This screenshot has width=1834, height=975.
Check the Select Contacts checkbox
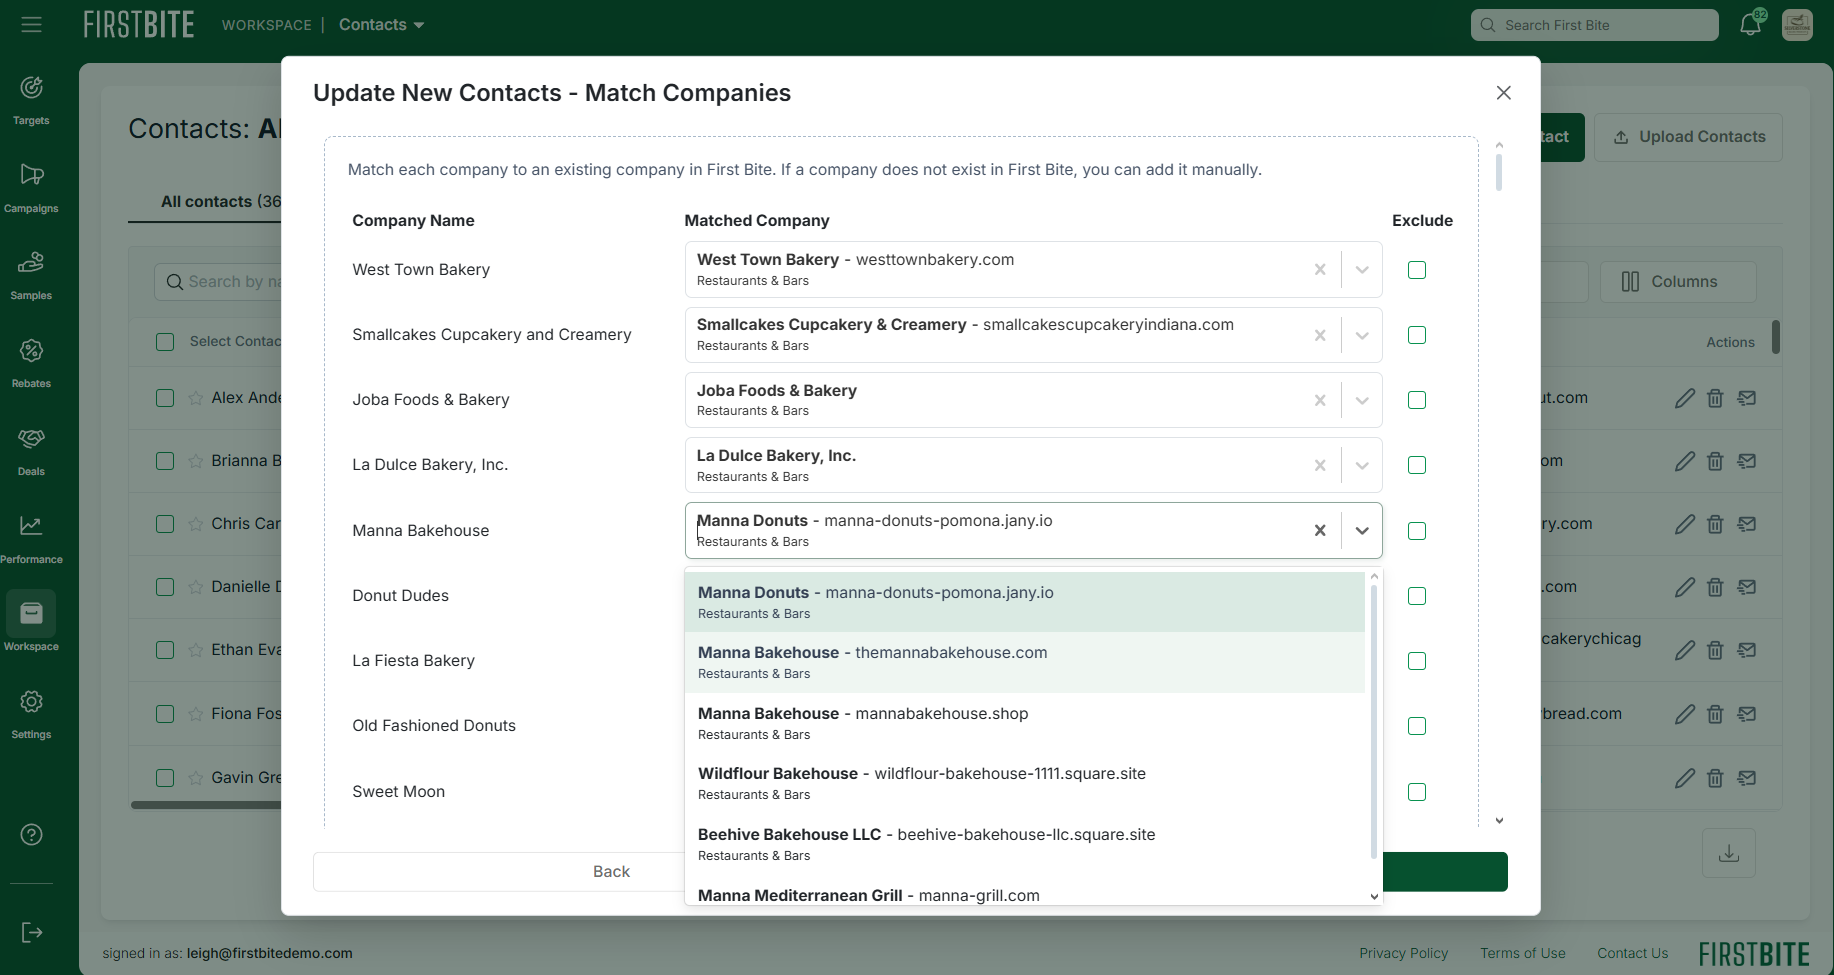165,342
